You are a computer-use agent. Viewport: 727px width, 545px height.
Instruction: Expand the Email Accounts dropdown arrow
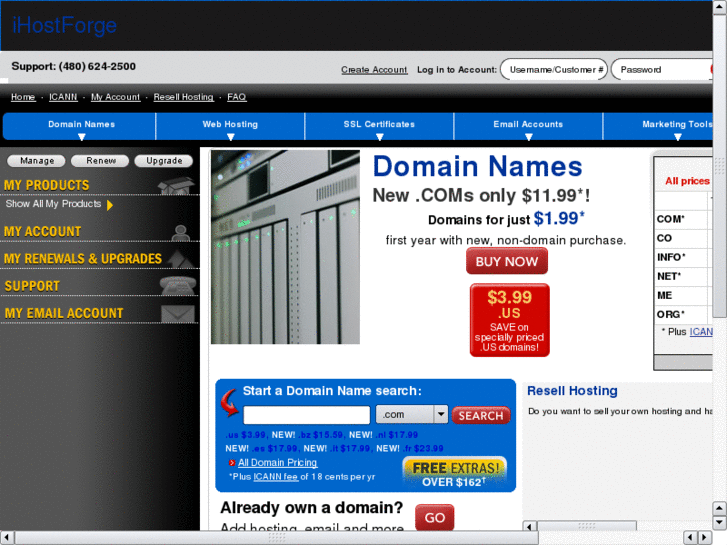[528, 137]
